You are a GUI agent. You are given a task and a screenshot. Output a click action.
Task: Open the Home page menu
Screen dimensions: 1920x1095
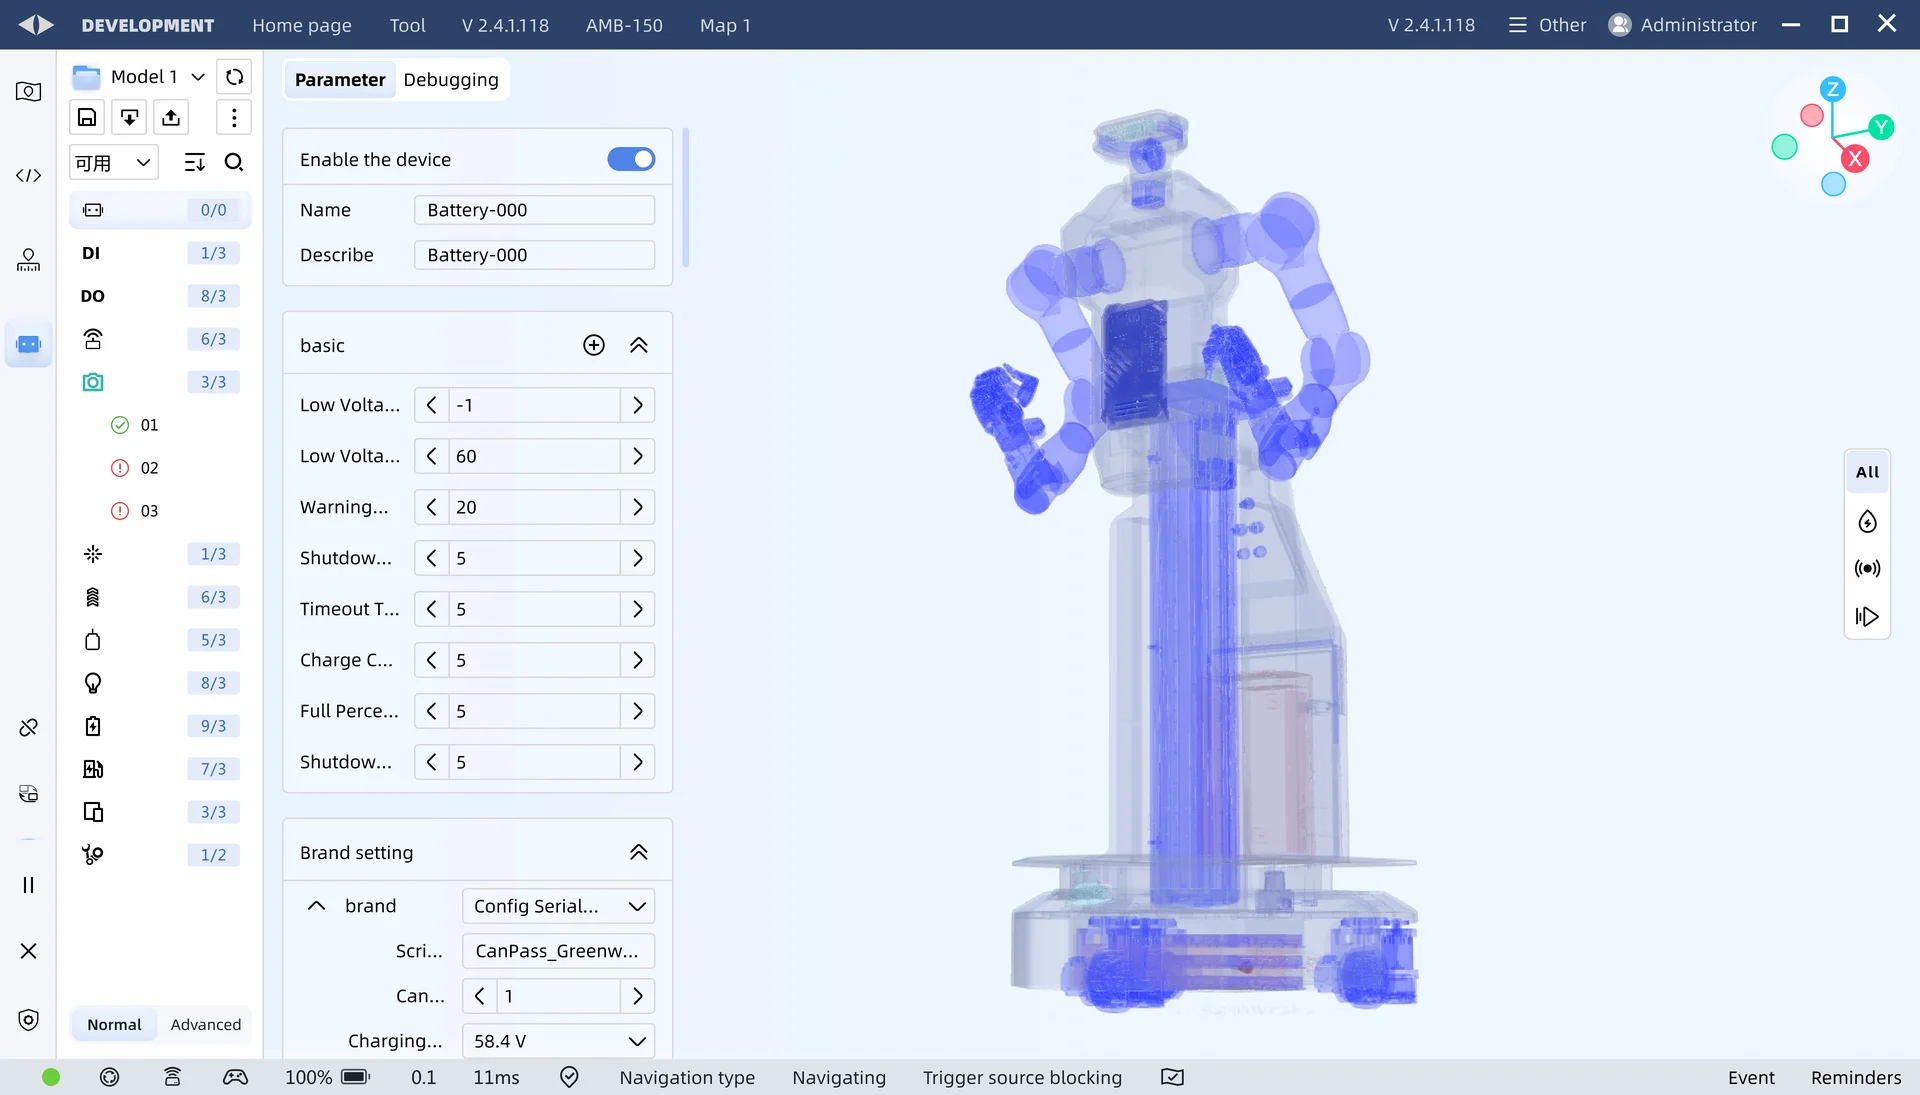pyautogui.click(x=302, y=25)
